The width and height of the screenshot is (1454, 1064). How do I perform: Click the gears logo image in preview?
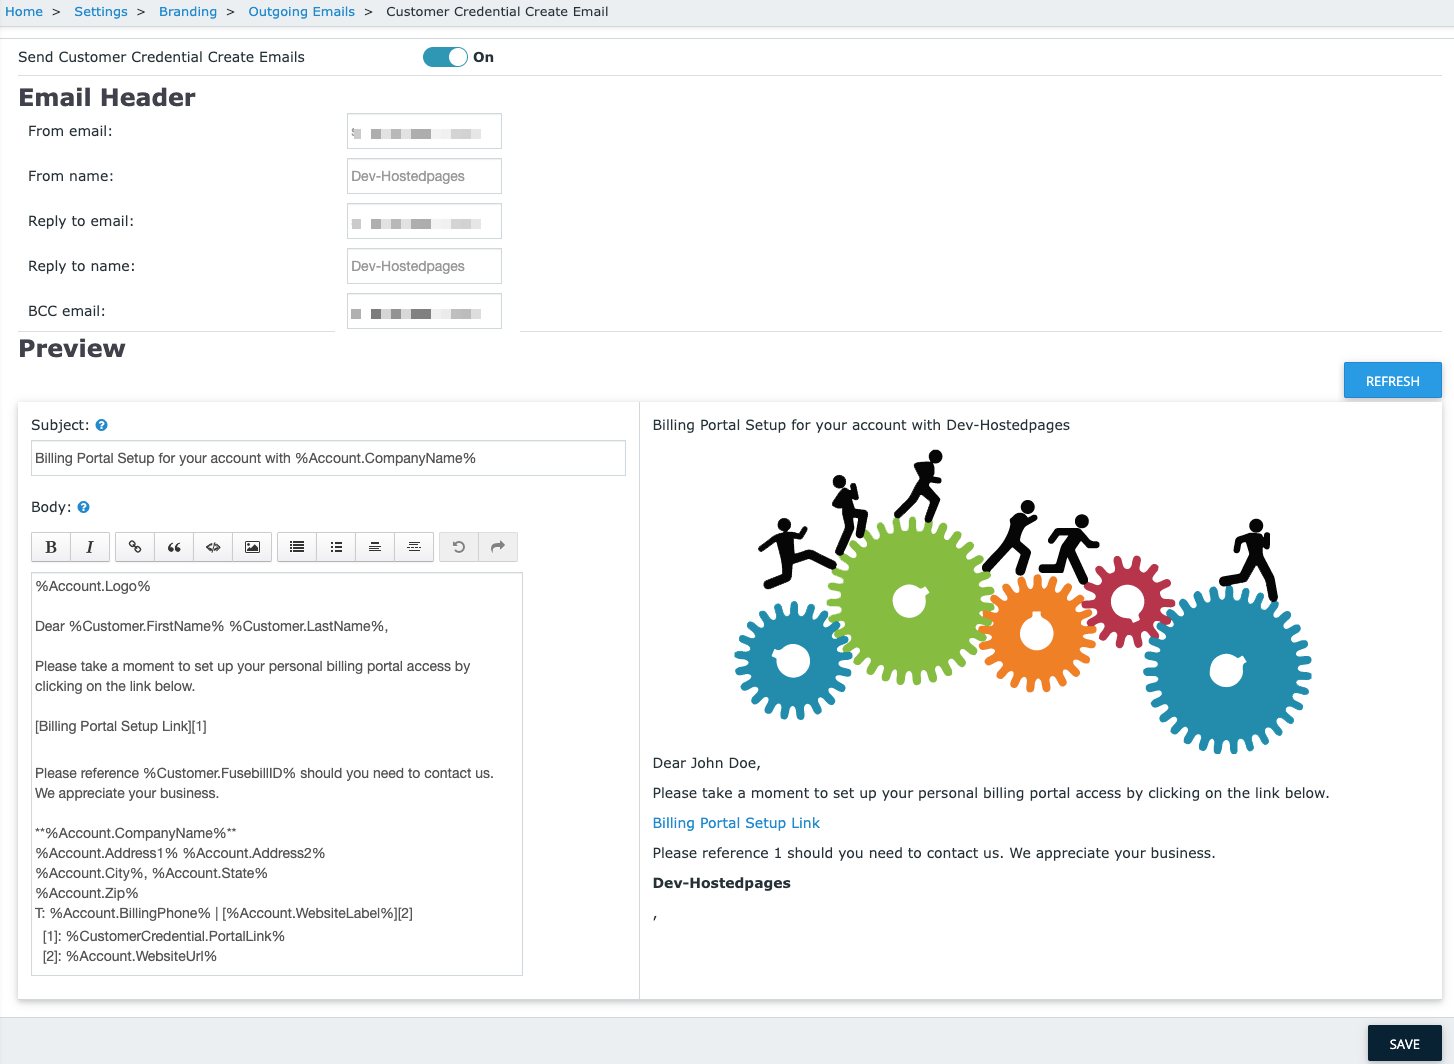1023,602
